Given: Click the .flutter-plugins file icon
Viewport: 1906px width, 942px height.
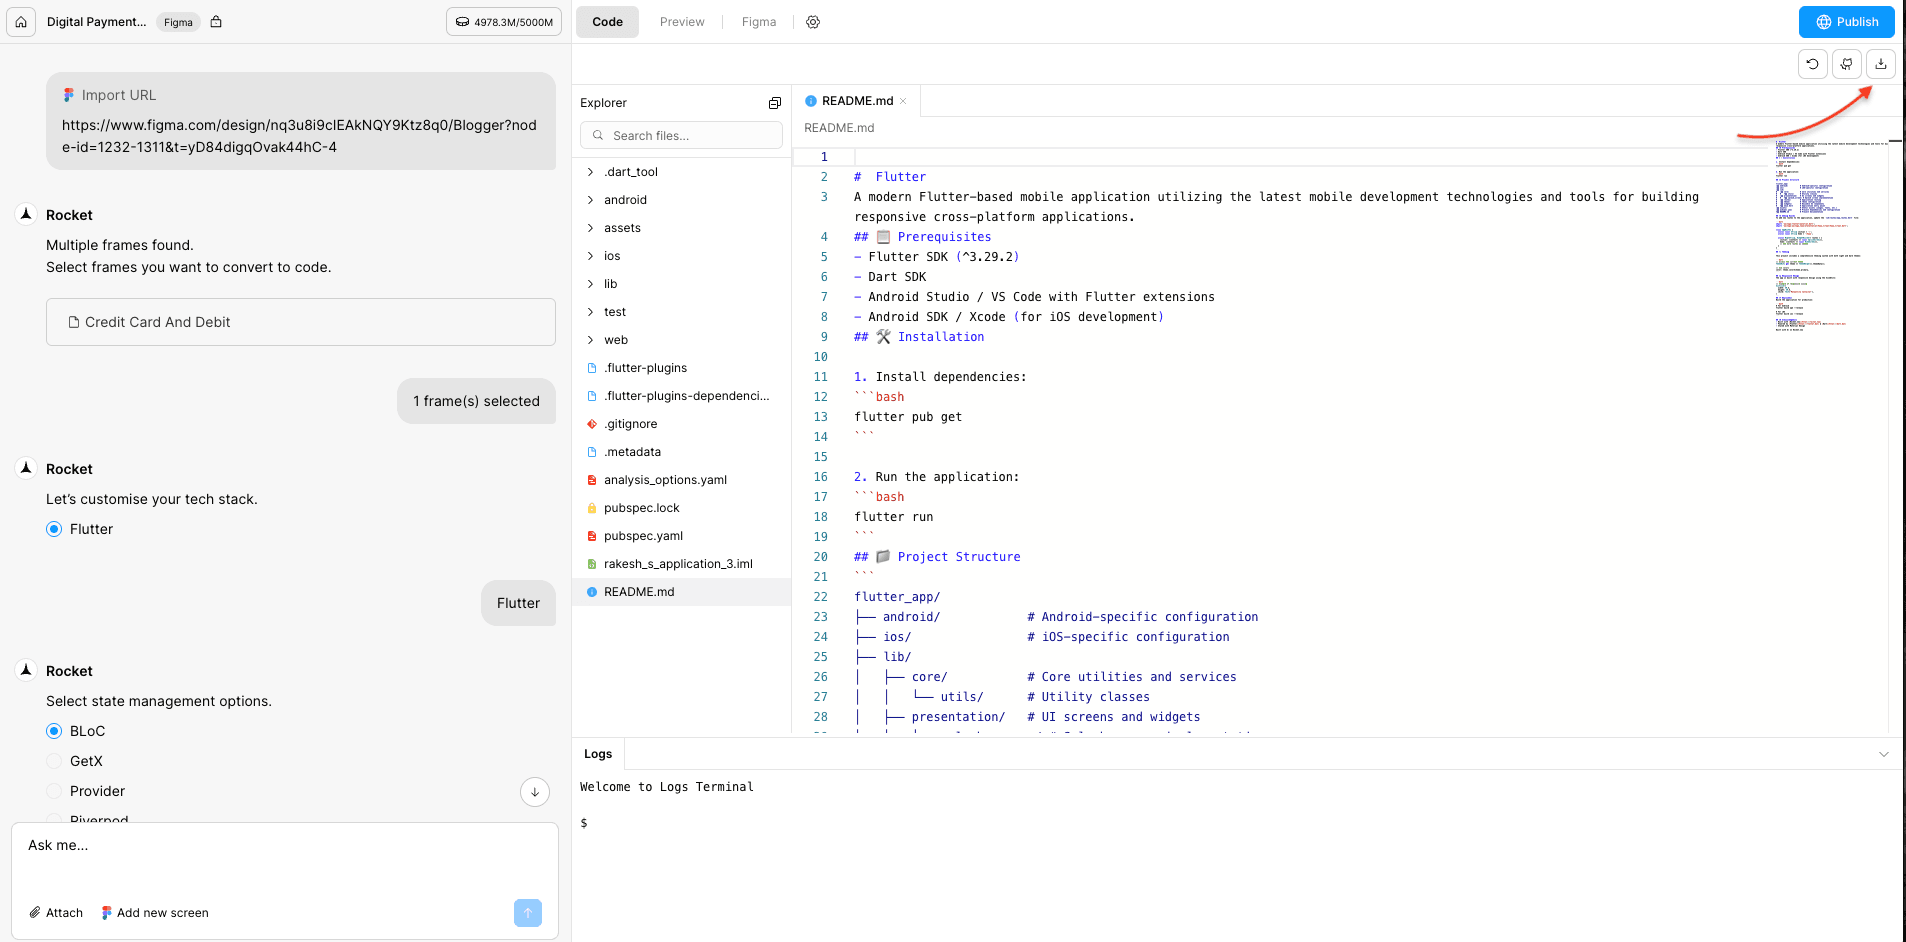Looking at the screenshot, I should coord(591,368).
